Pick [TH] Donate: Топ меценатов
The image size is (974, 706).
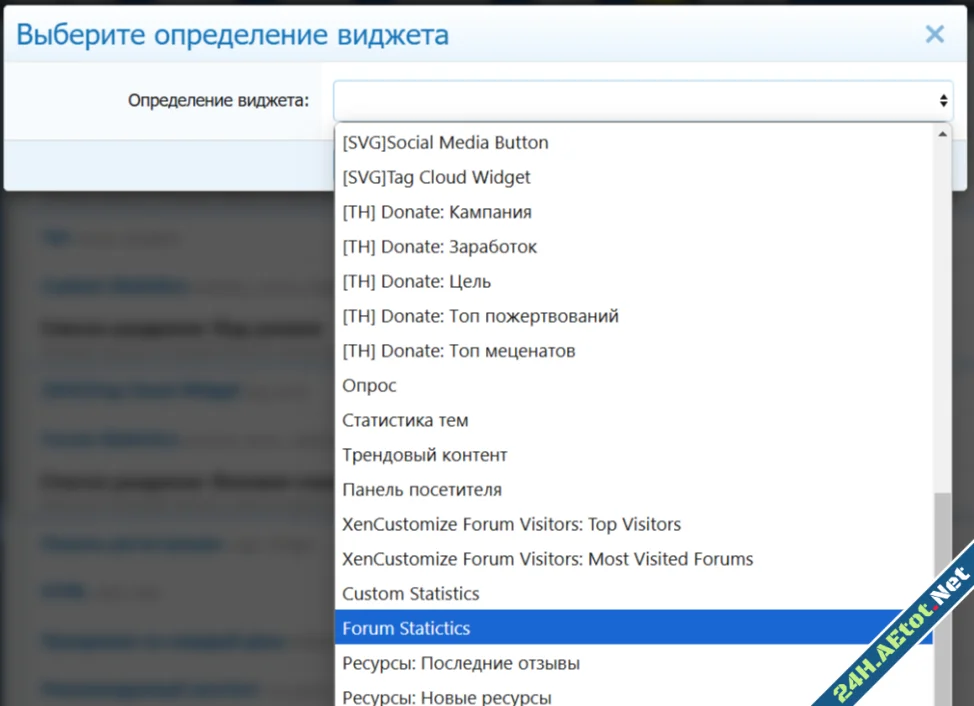click(458, 351)
